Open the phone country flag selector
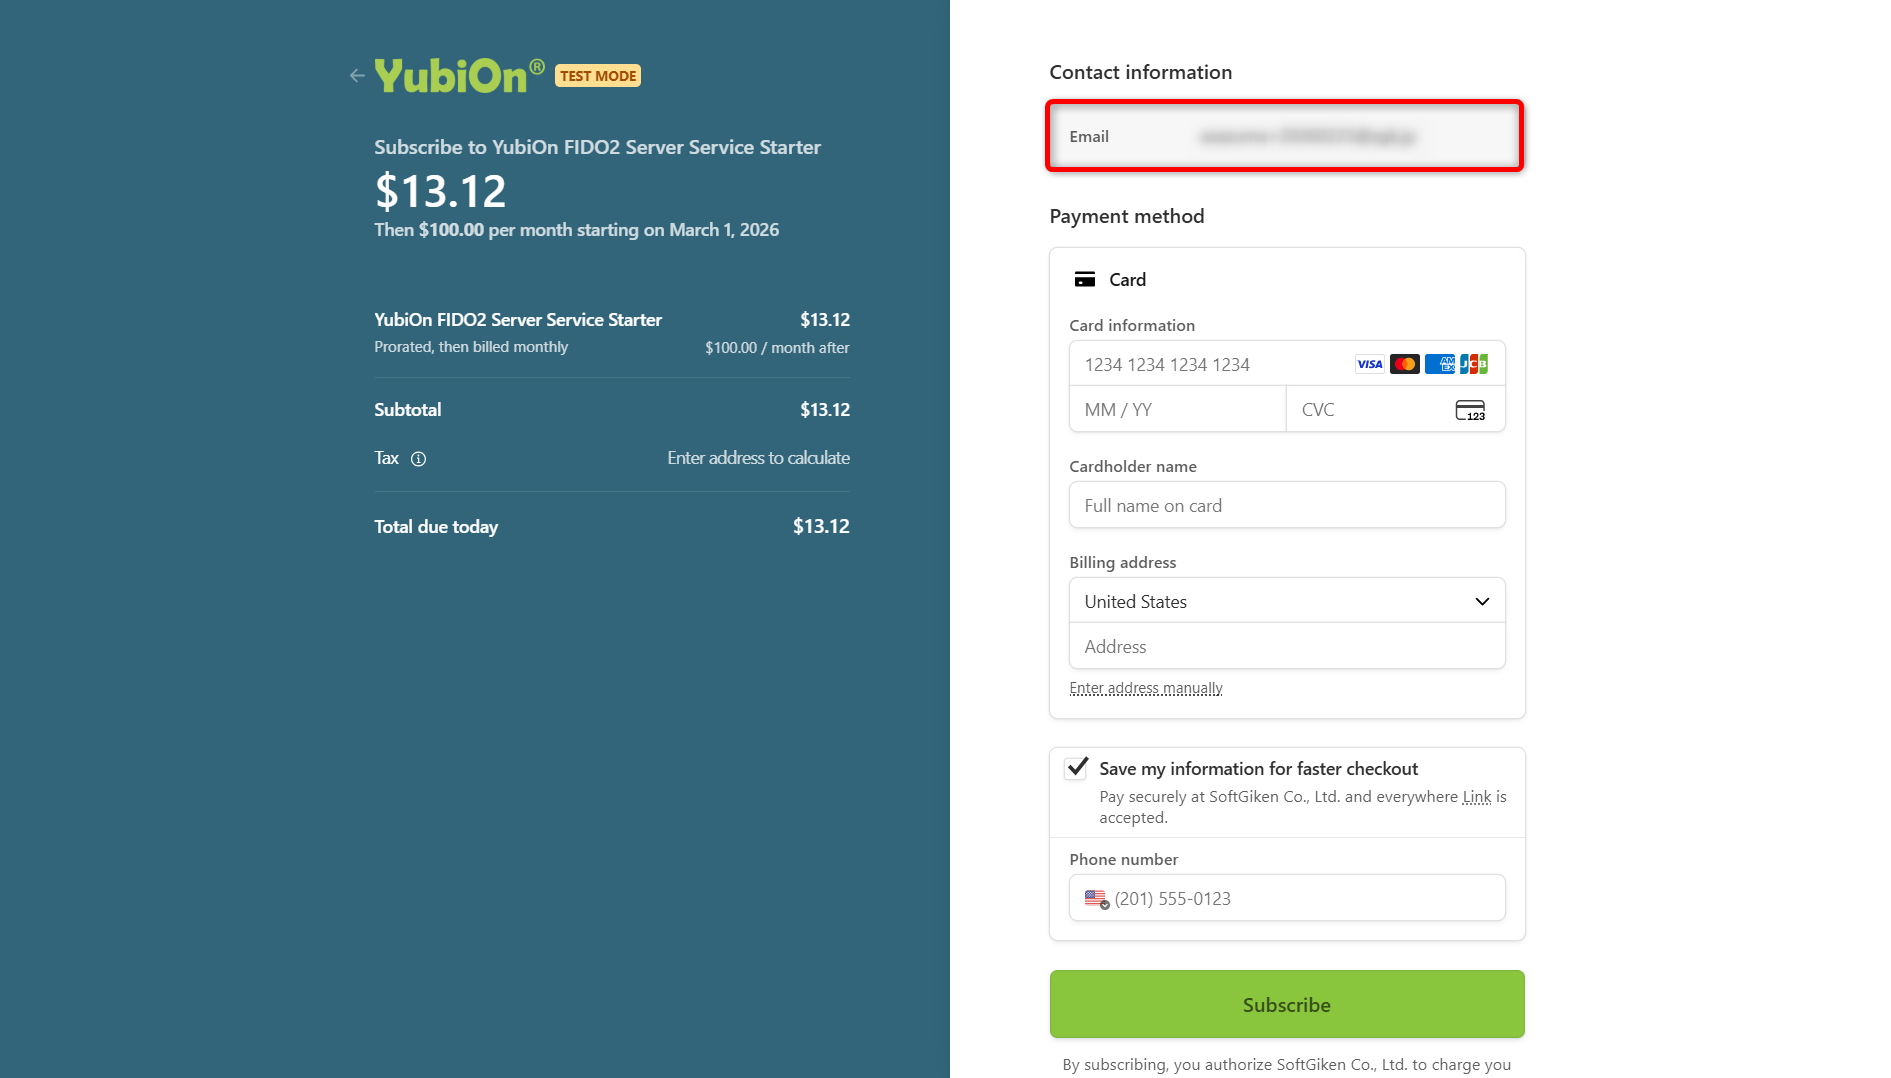Viewport: 1891px width, 1078px height. (x=1096, y=899)
